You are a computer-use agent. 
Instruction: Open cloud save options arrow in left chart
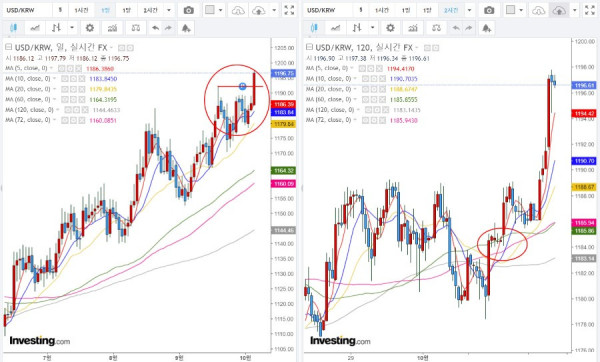point(274,10)
